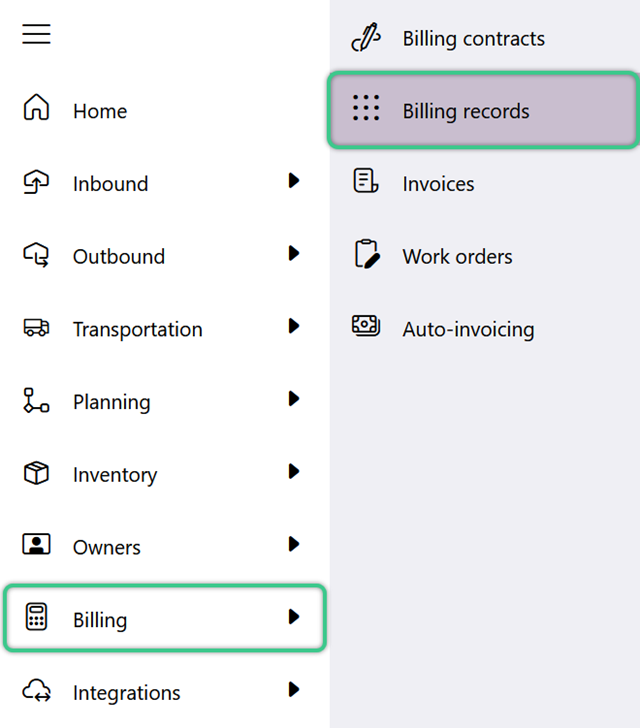Open the Billing records menu item

pos(483,110)
